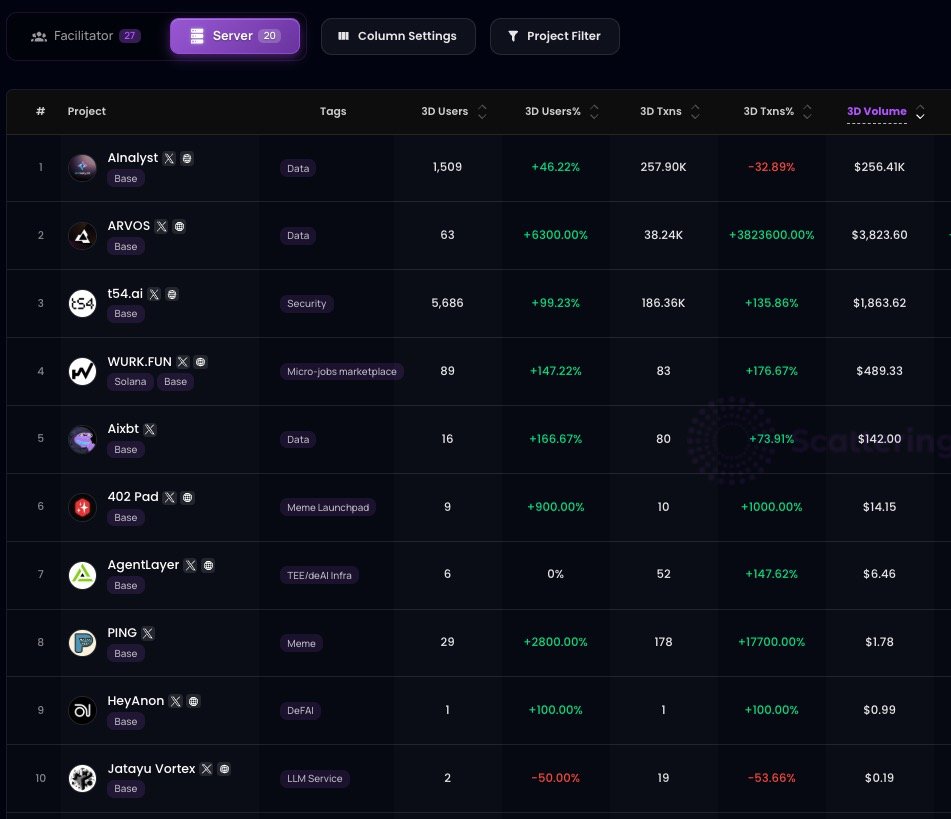Open ARVOS X profile icon
The image size is (951, 819).
161,226
